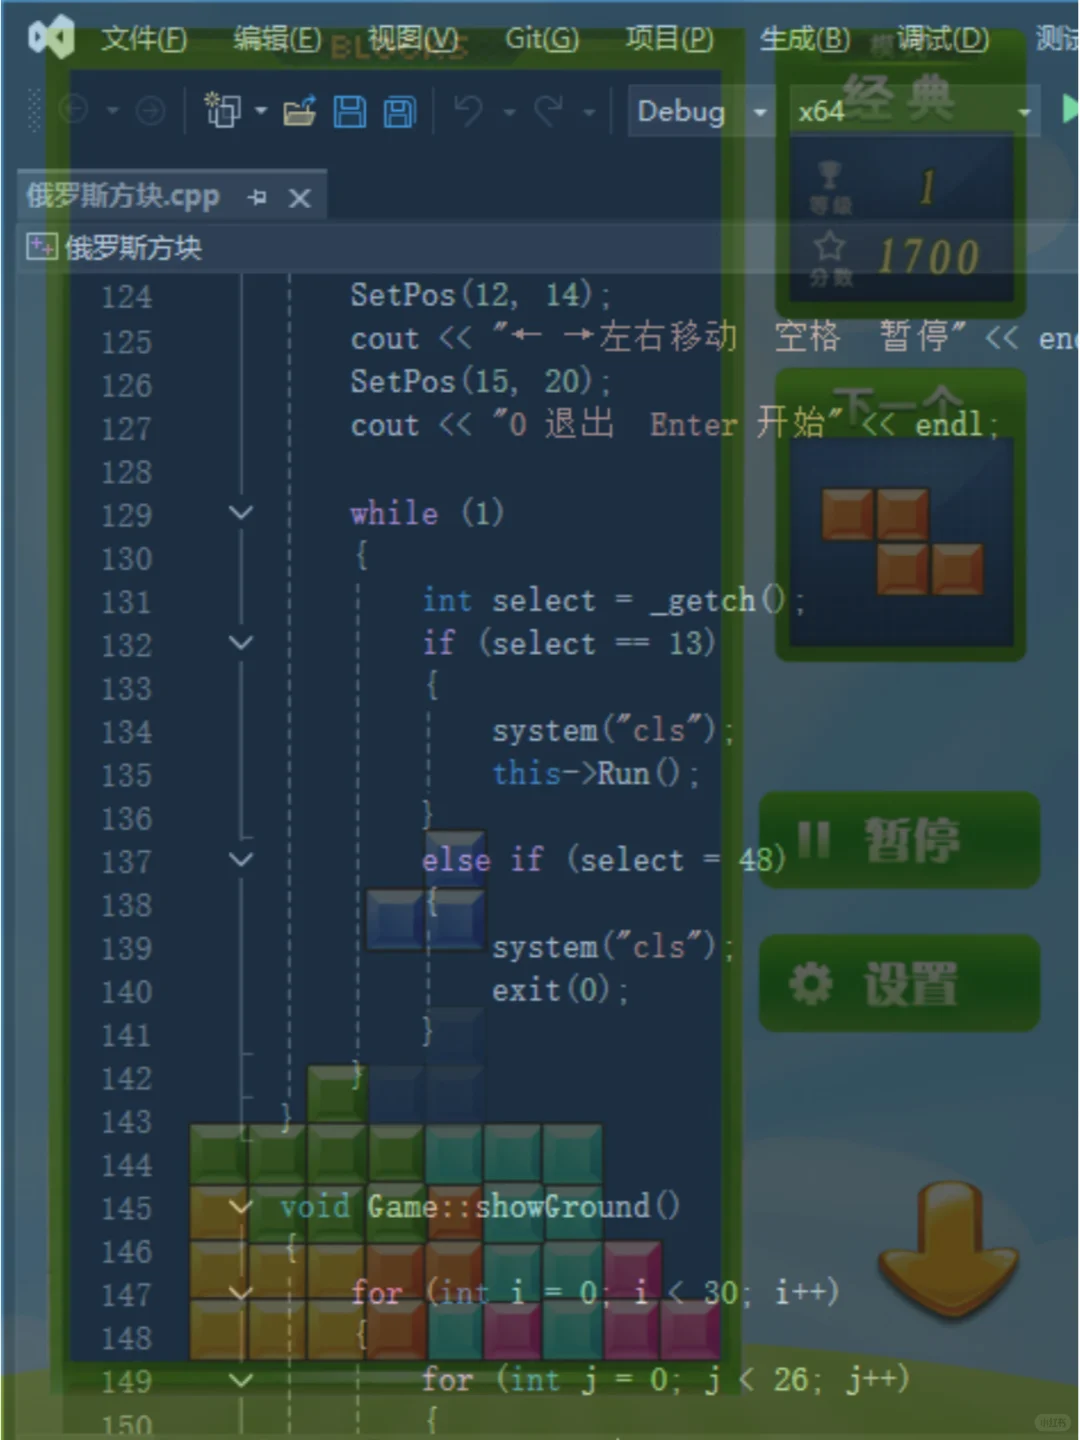The height and width of the screenshot is (1440, 1080).
Task: Click the undo toolbar icon
Action: pos(468,110)
